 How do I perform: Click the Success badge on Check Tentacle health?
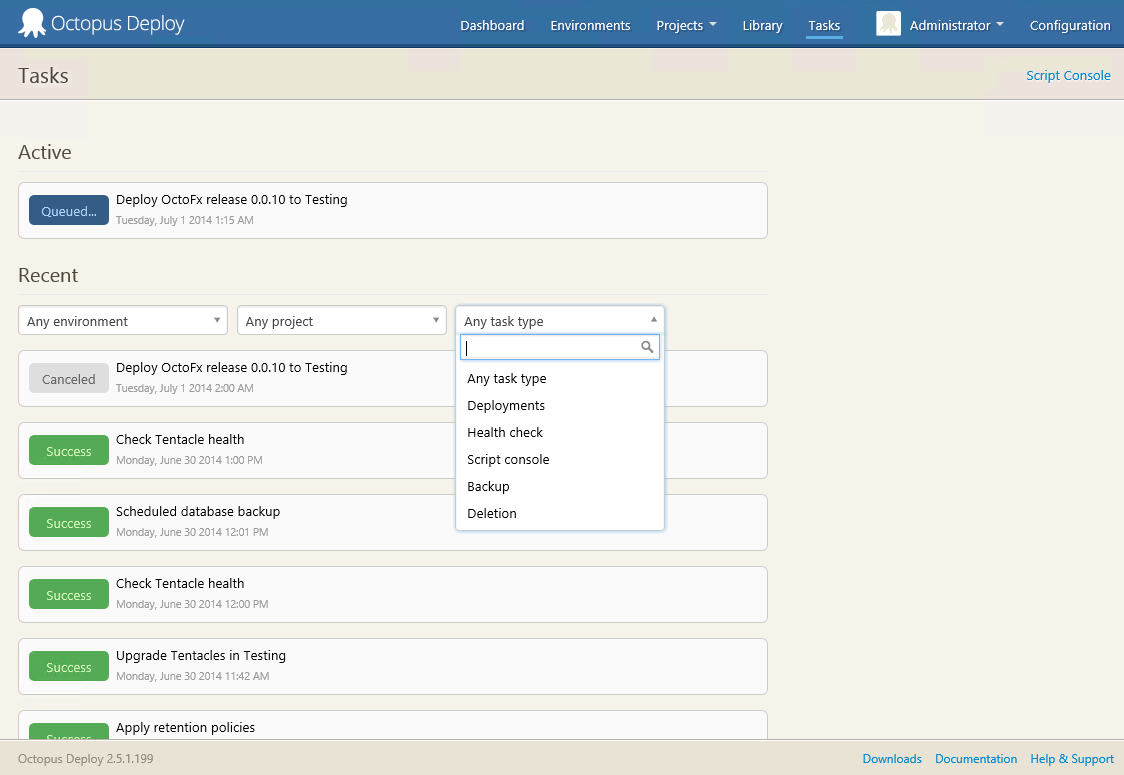[68, 450]
